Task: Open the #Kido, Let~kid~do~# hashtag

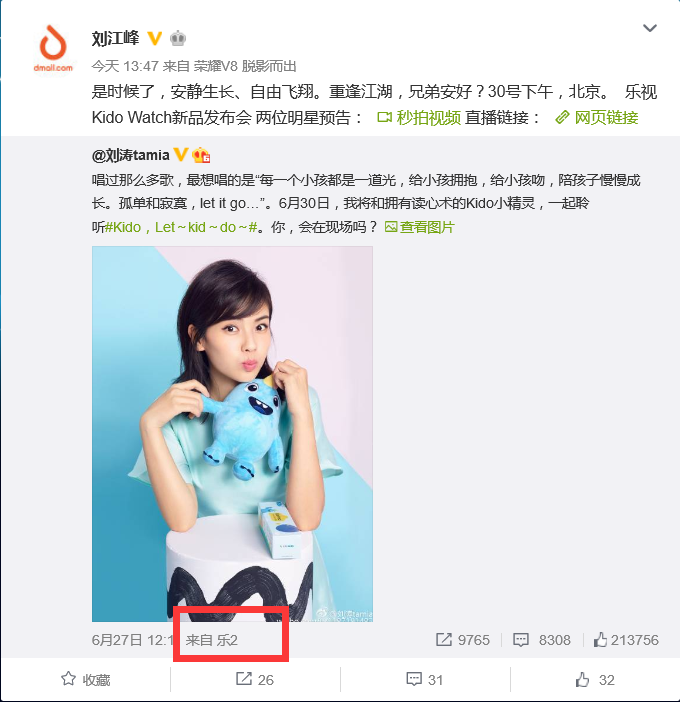Action: [182, 227]
